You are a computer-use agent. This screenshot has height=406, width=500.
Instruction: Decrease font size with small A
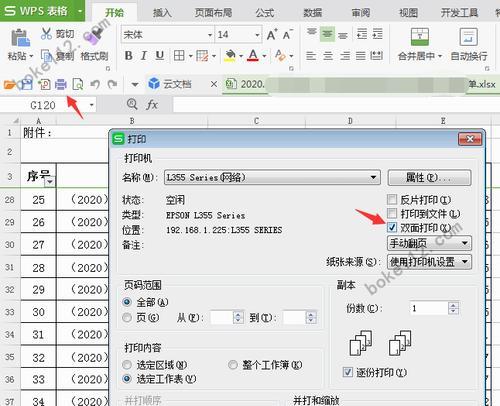287,35
